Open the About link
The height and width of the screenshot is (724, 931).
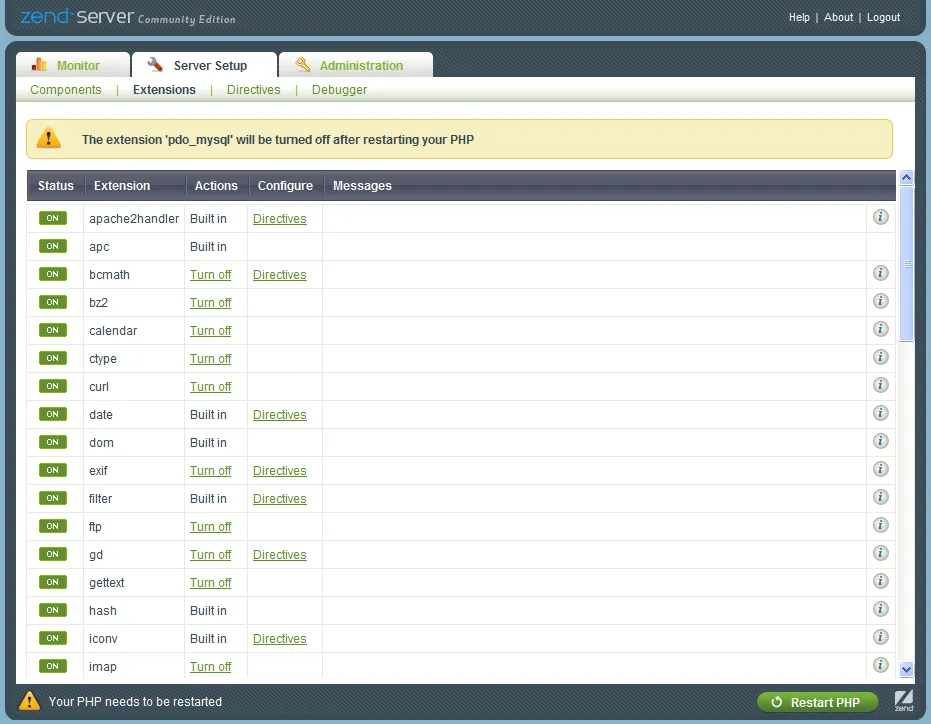(x=838, y=17)
